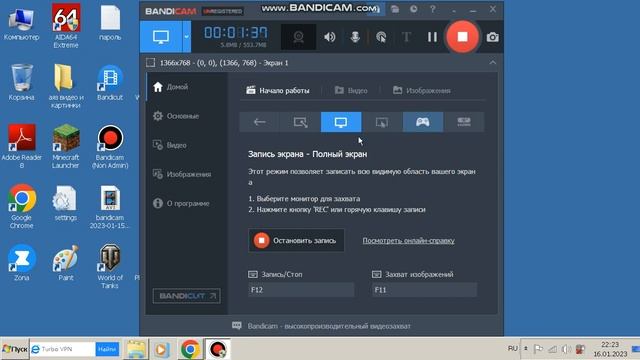
Task: Switch to the Изображения tab
Action: 422,90
